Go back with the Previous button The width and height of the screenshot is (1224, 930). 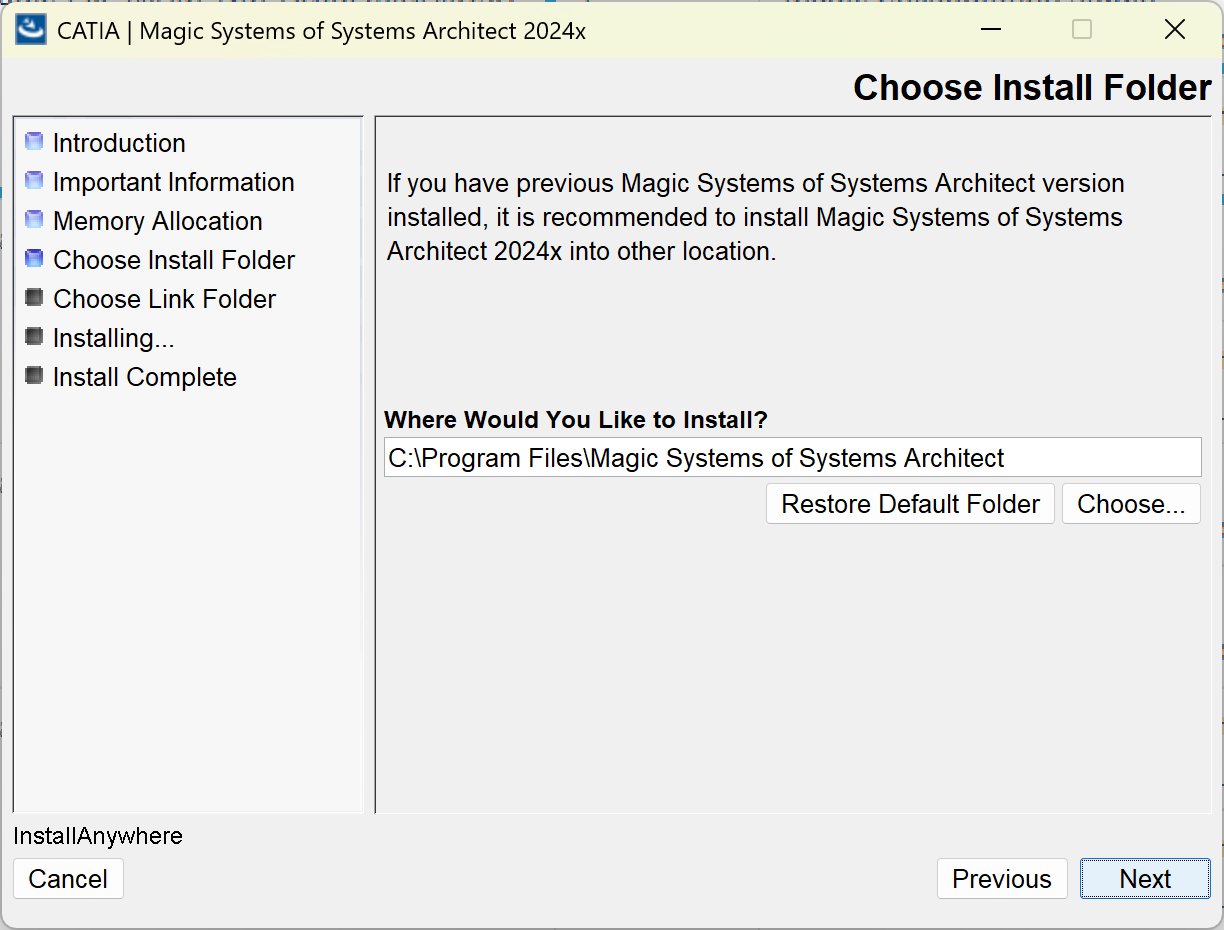click(x=1001, y=879)
